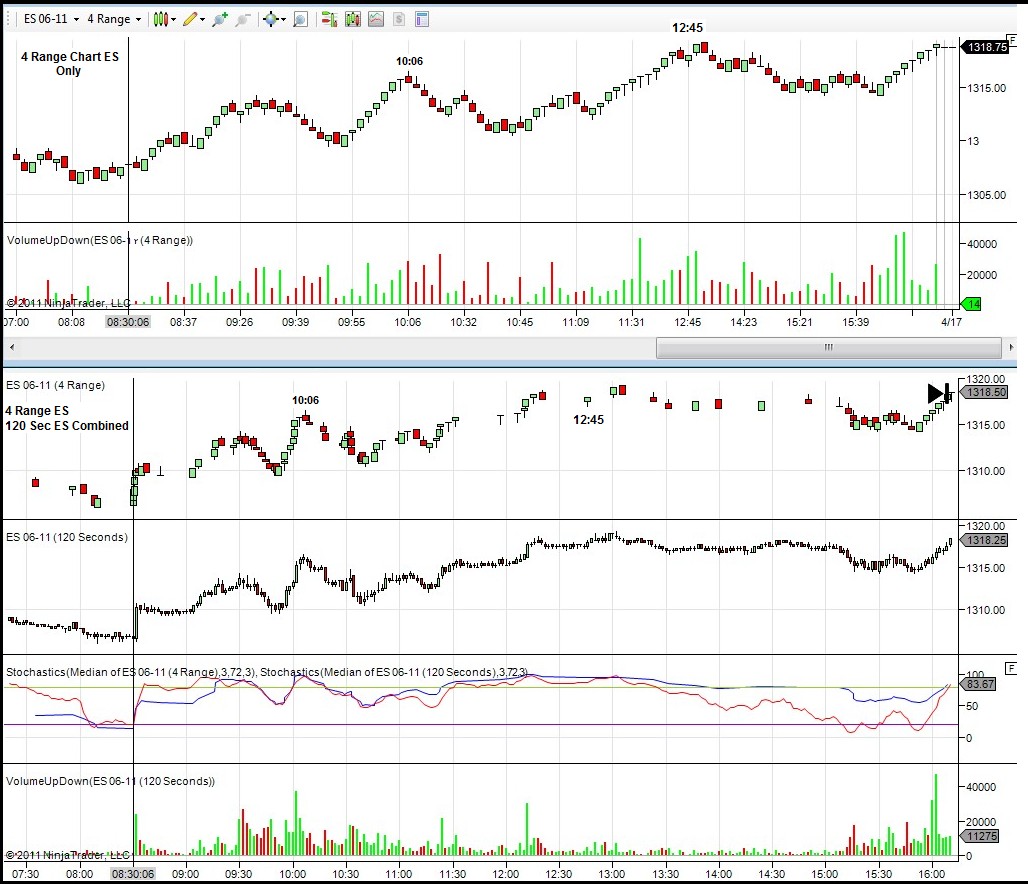
Task: Click the zoom out magnifier icon
Action: tap(242, 19)
